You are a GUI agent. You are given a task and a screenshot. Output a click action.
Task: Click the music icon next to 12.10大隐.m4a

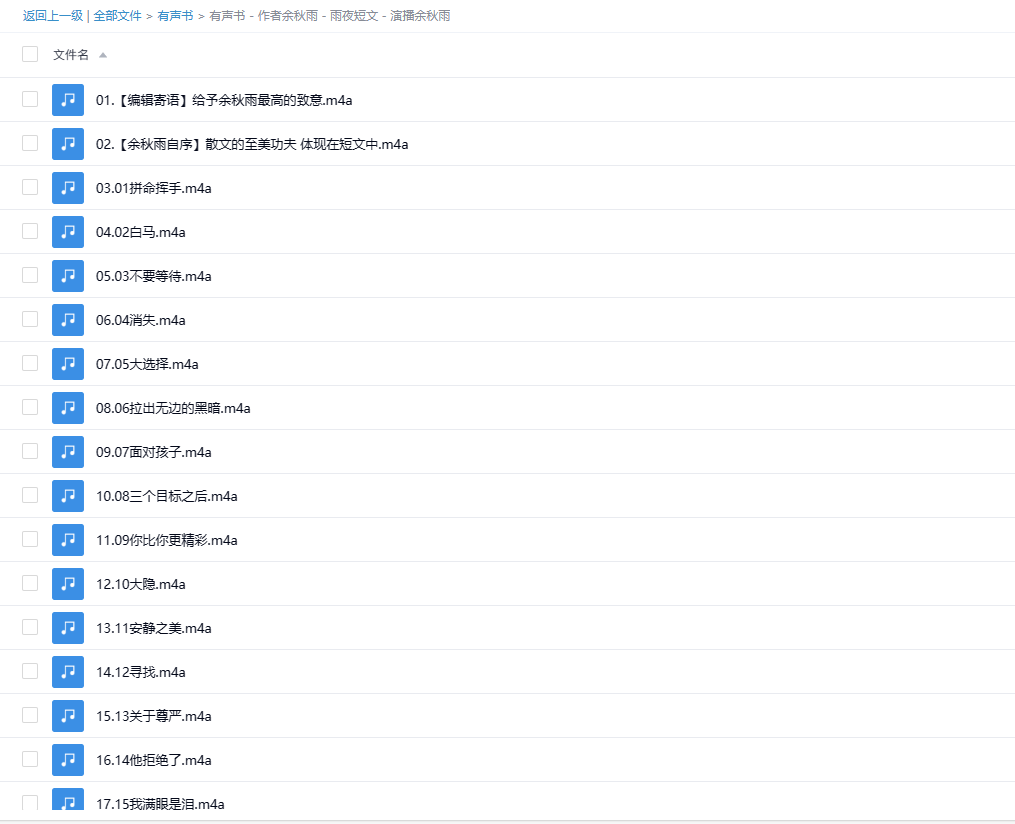coord(67,583)
